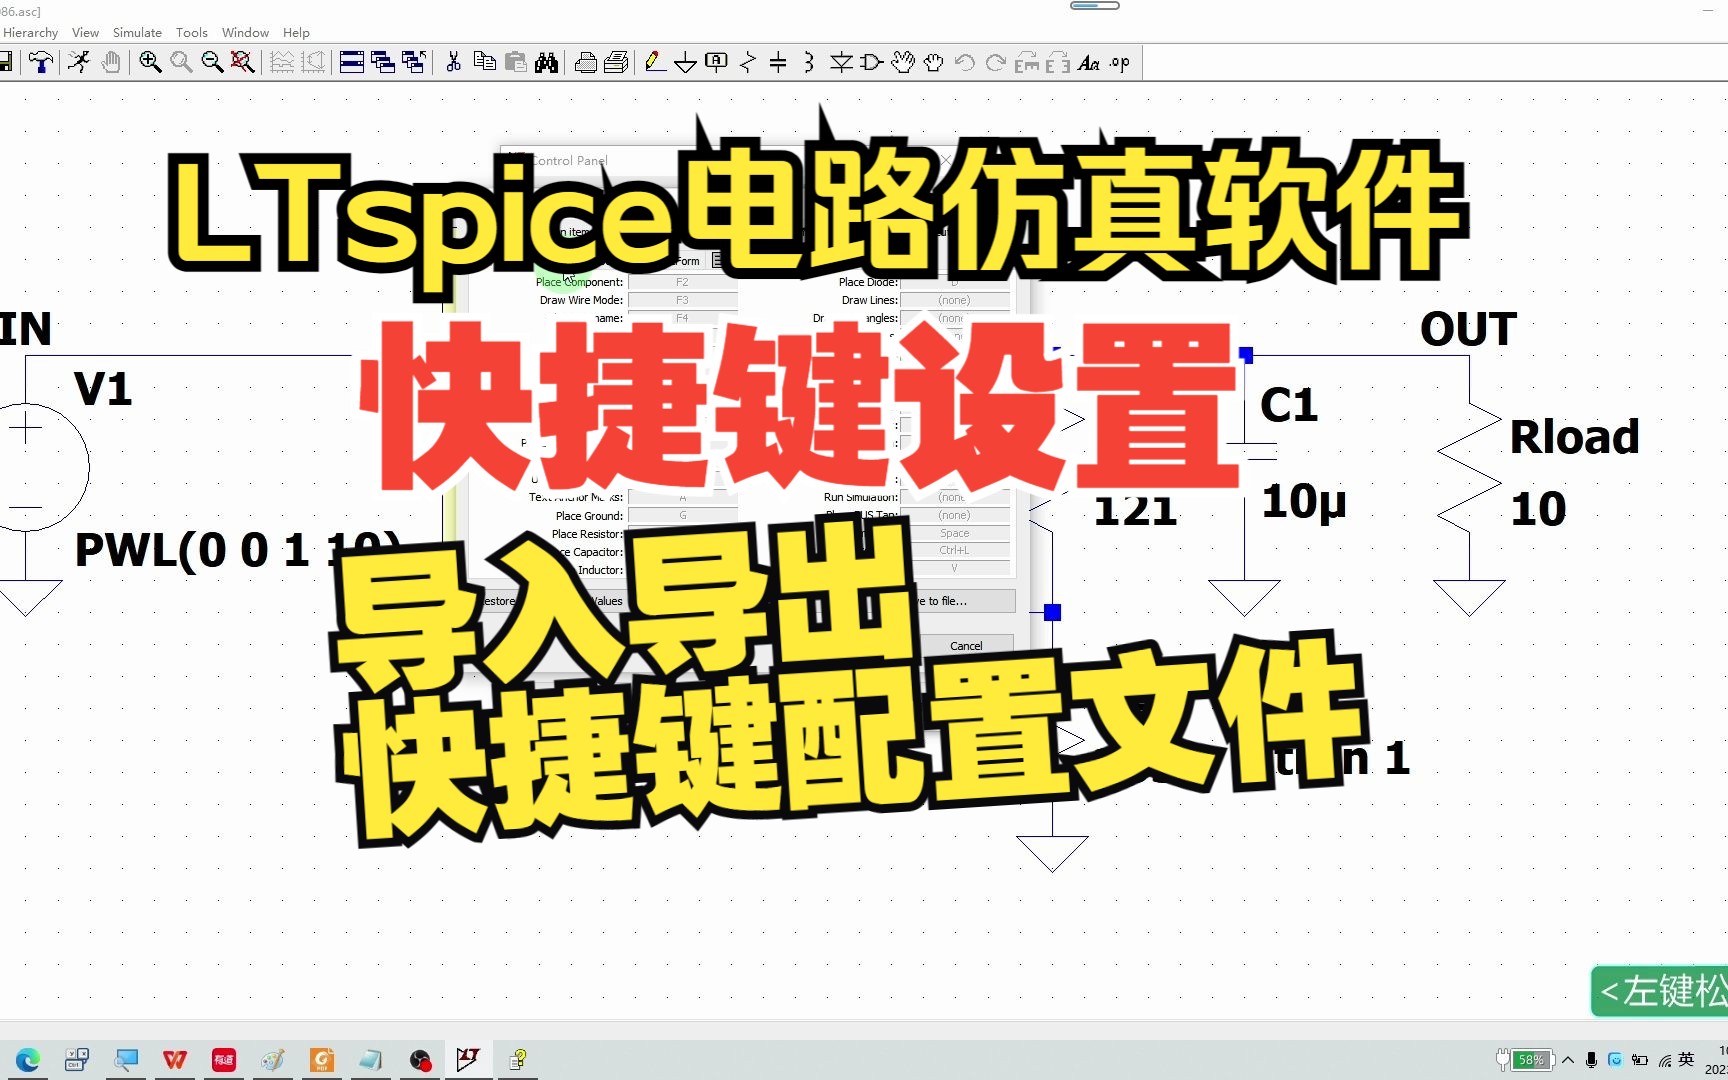
Task: Select the V1 voltage source symbol
Action: [28, 467]
